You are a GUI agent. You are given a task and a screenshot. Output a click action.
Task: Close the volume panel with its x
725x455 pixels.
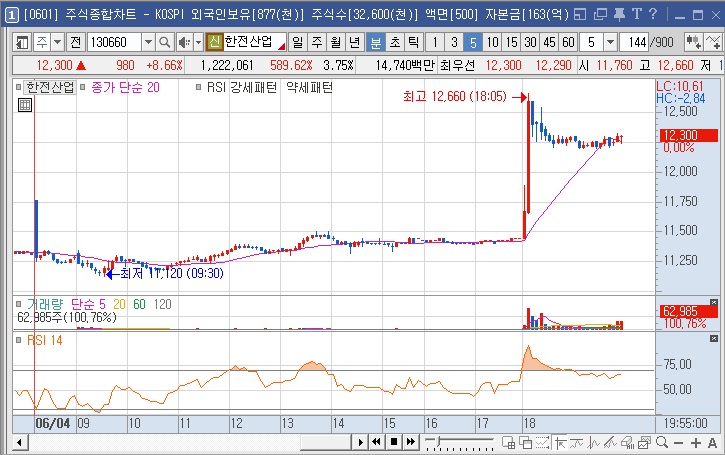click(x=713, y=302)
